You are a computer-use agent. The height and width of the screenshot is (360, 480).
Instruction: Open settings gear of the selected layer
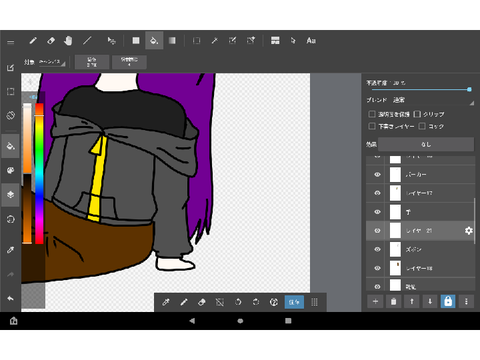(x=469, y=231)
